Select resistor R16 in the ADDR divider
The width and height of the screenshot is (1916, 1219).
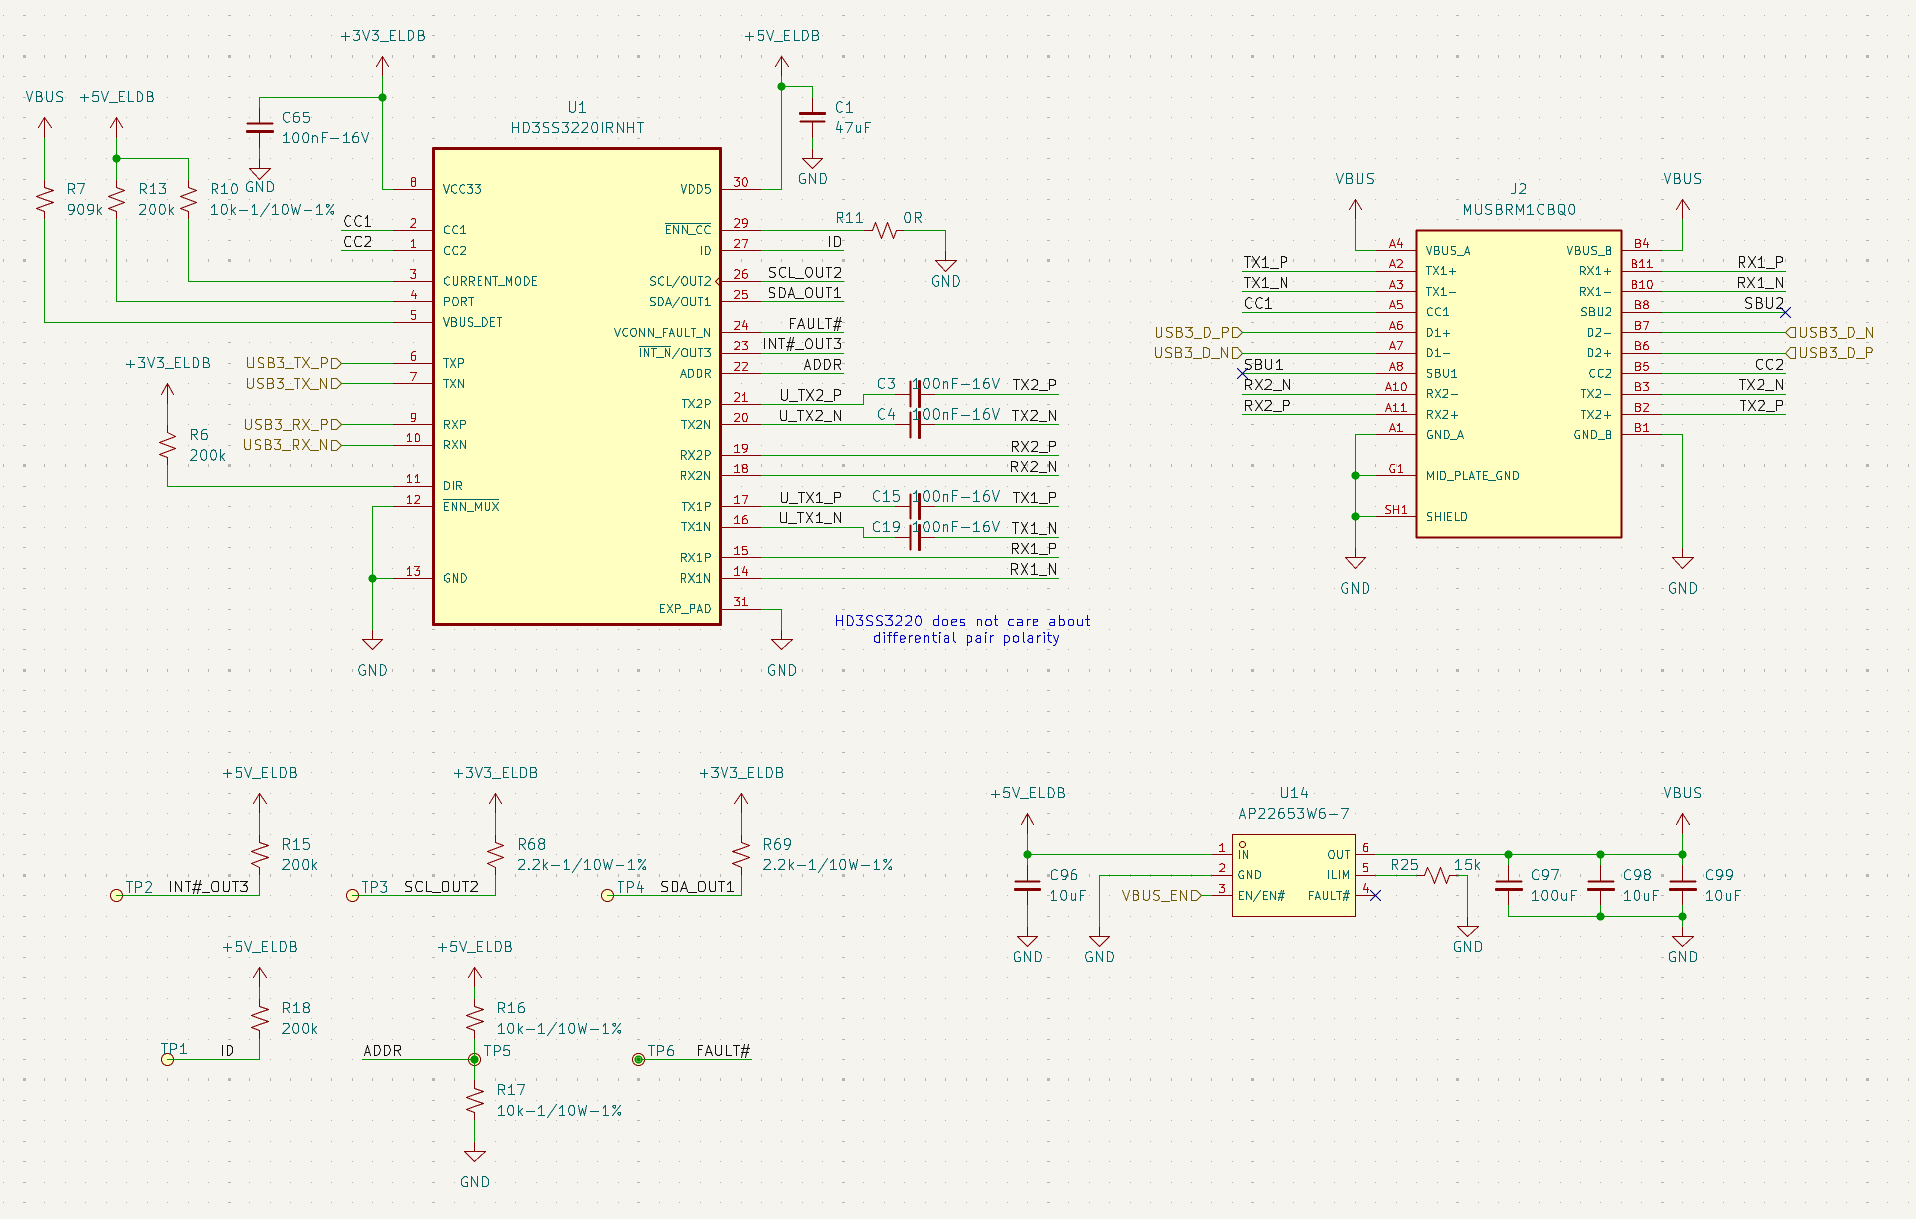pyautogui.click(x=475, y=1018)
